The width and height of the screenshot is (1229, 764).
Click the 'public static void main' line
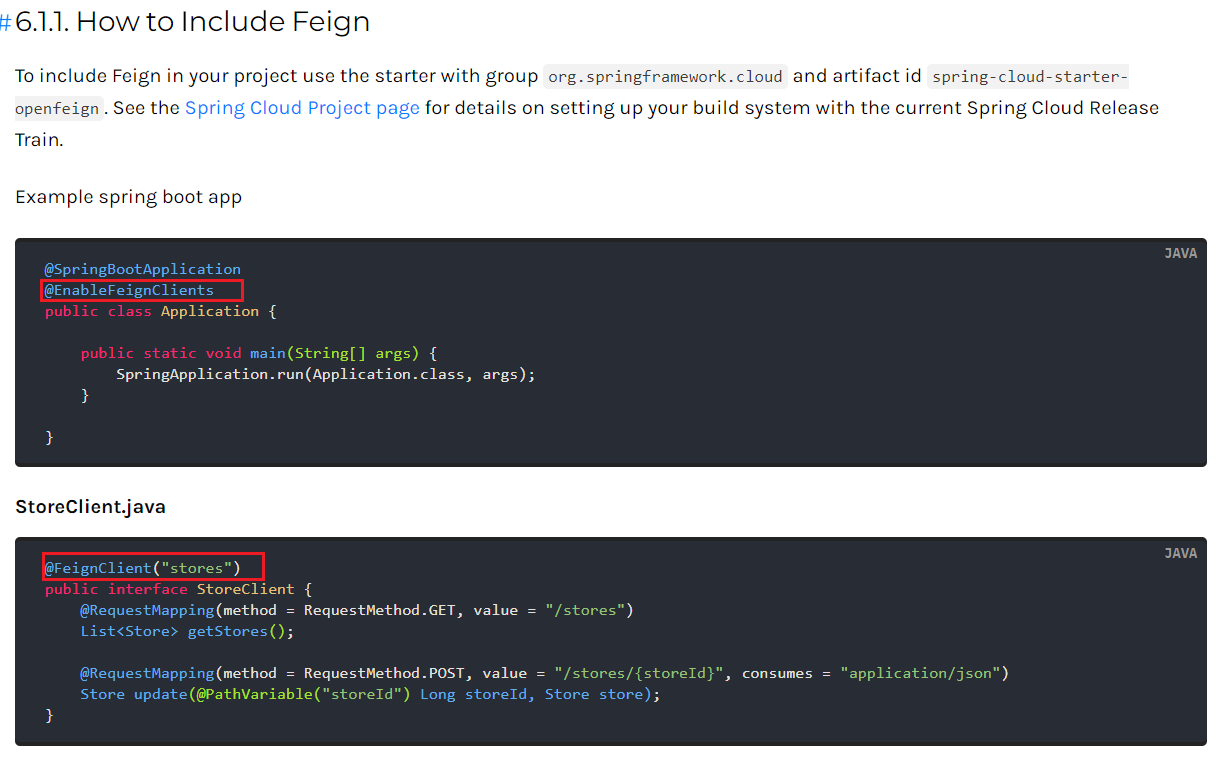coord(259,353)
